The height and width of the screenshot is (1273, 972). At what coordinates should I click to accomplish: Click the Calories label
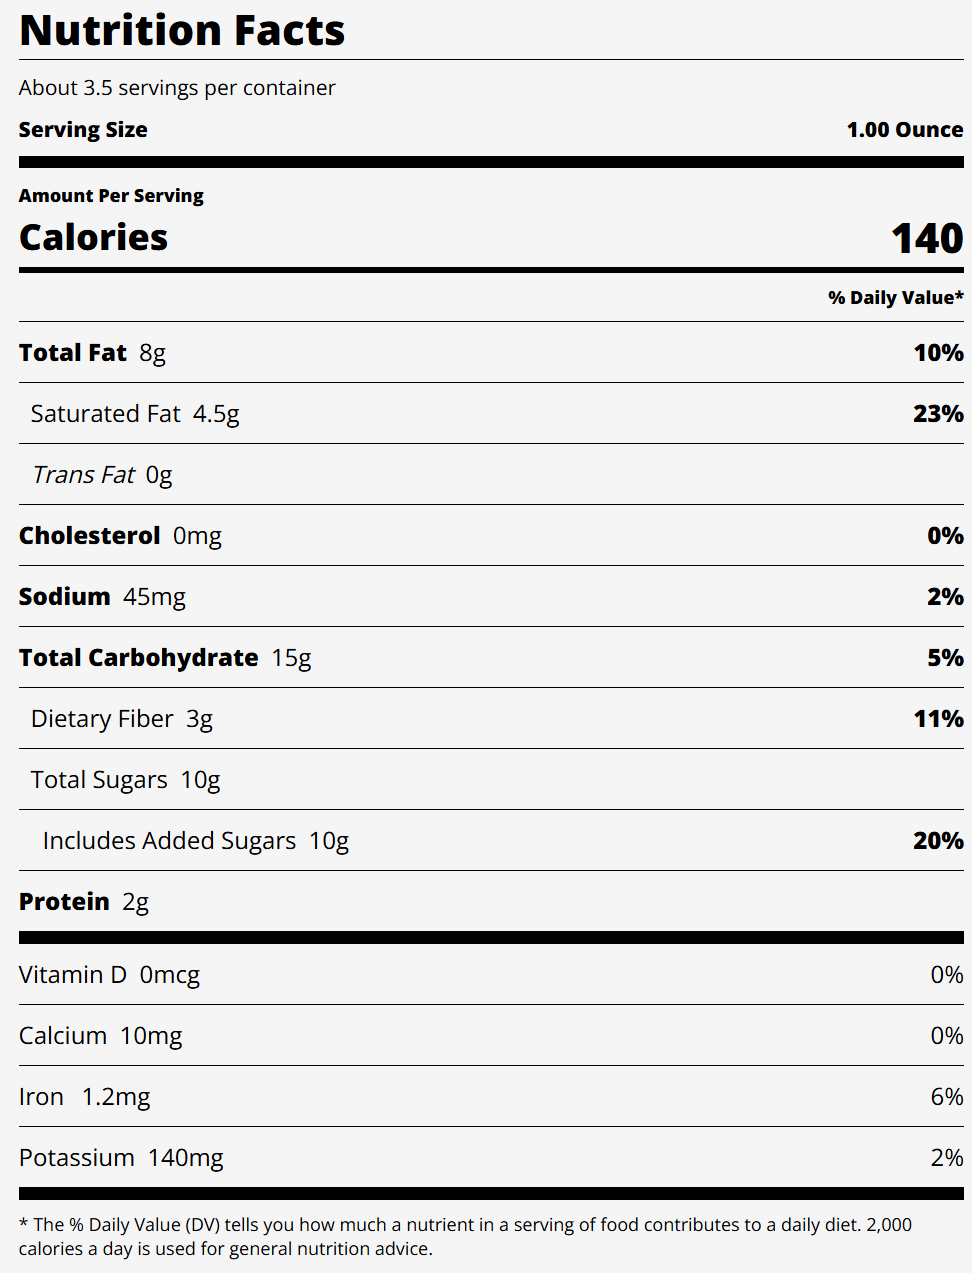click(x=93, y=238)
